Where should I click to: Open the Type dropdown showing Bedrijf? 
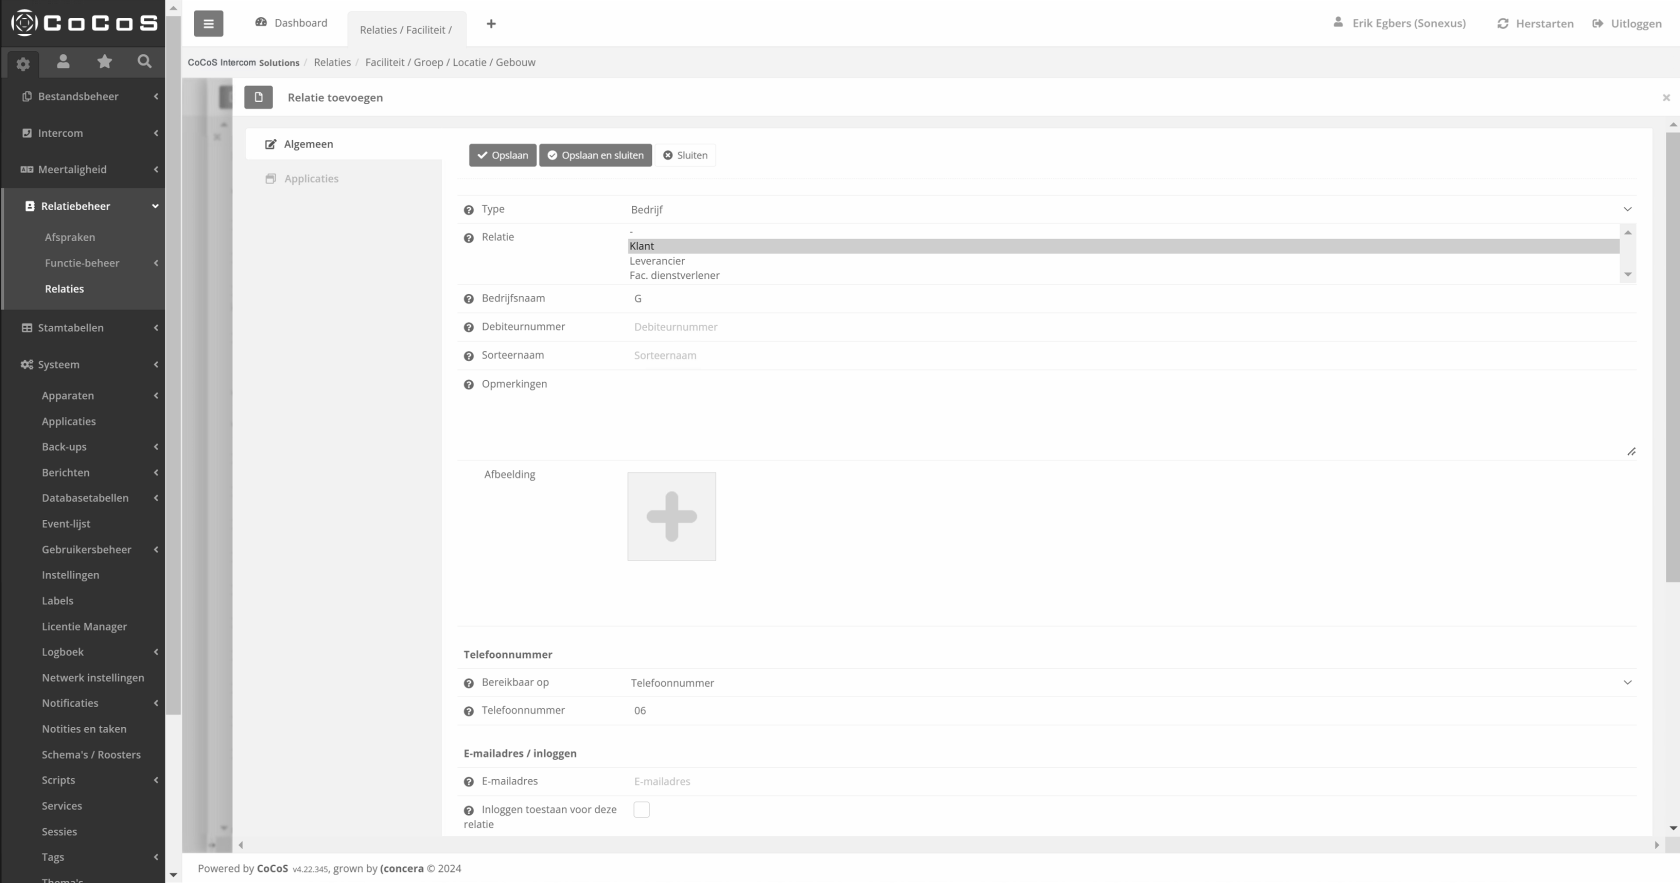(1130, 210)
